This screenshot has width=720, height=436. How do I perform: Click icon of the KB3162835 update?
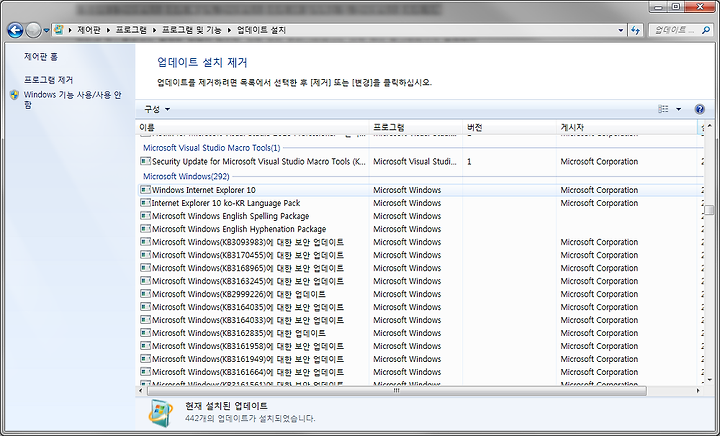click(x=145, y=333)
